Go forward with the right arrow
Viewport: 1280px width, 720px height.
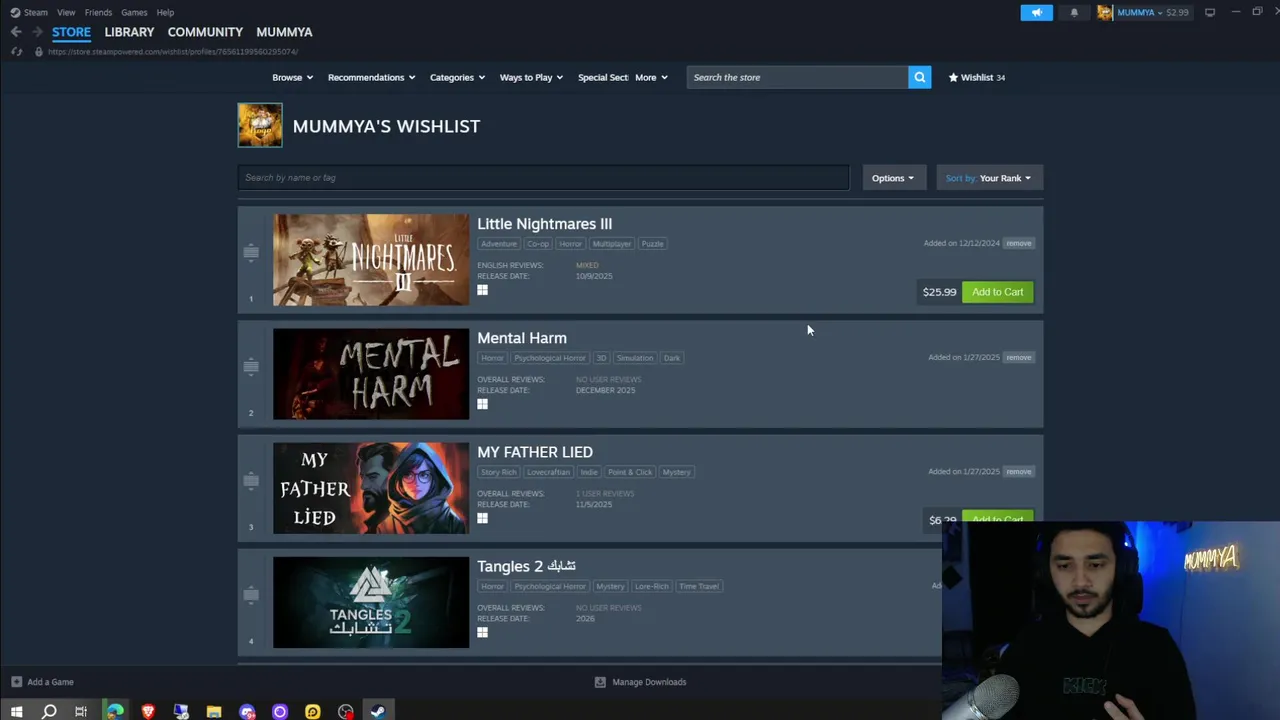pos(37,32)
